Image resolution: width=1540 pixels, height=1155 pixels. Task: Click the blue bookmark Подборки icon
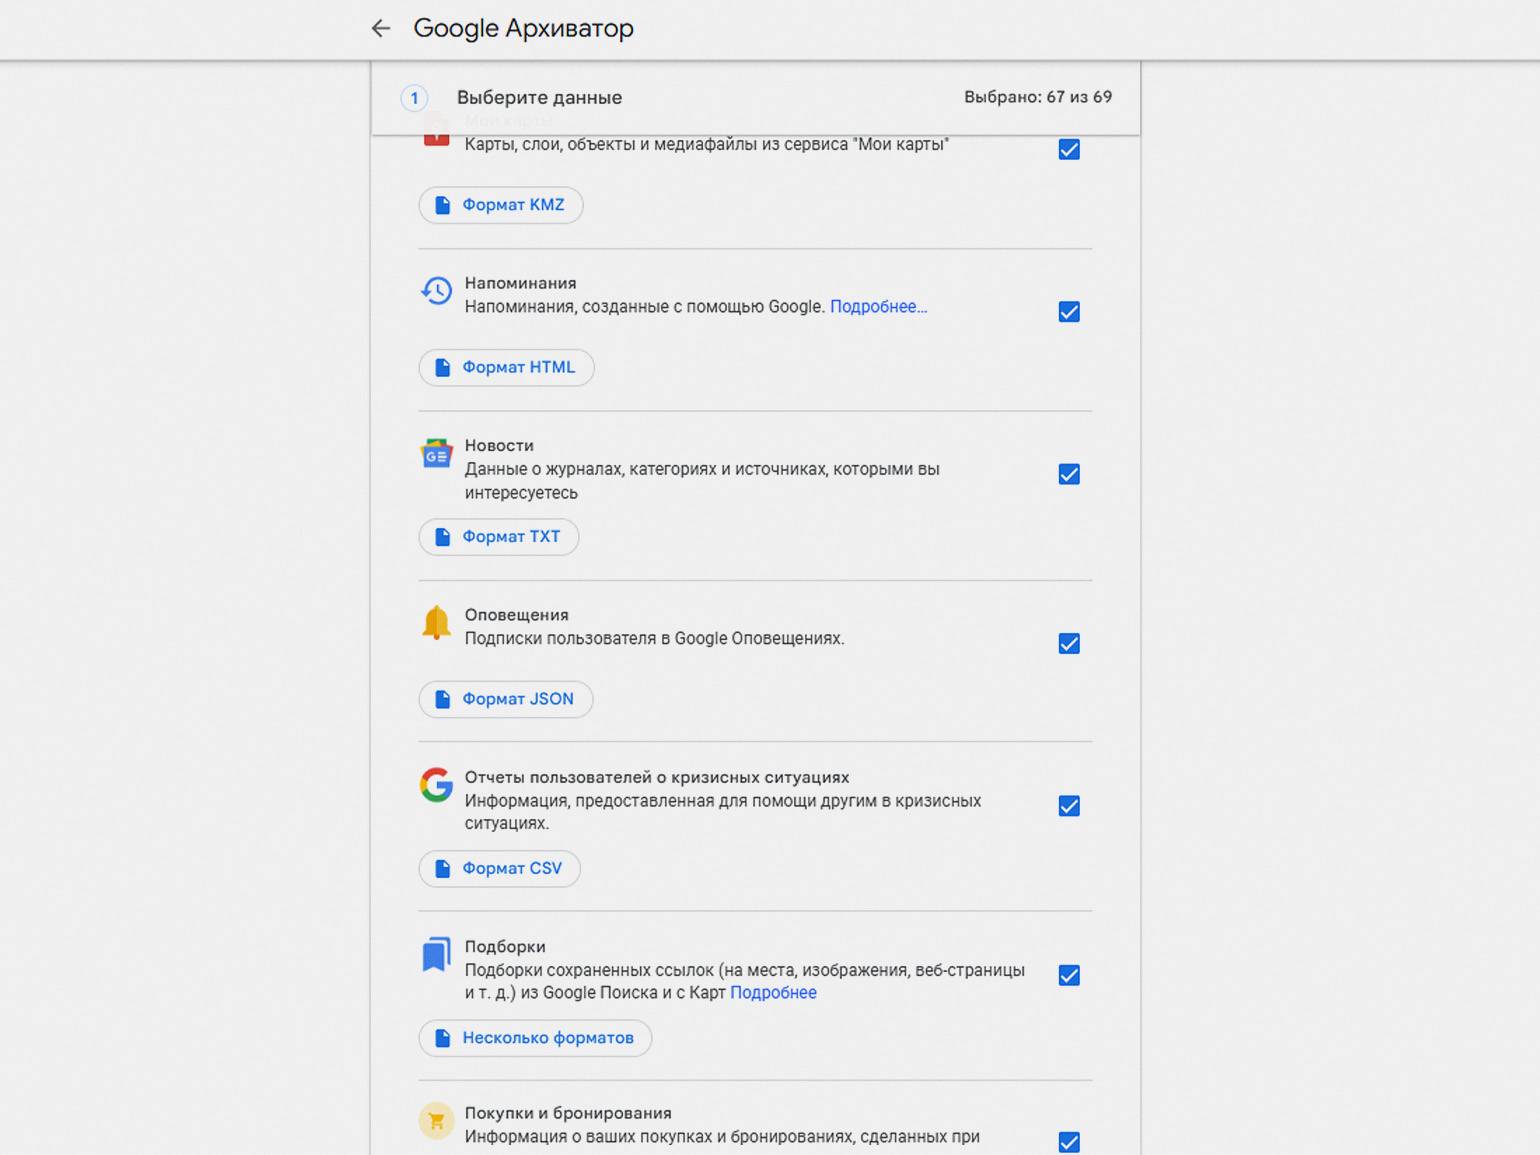(436, 954)
